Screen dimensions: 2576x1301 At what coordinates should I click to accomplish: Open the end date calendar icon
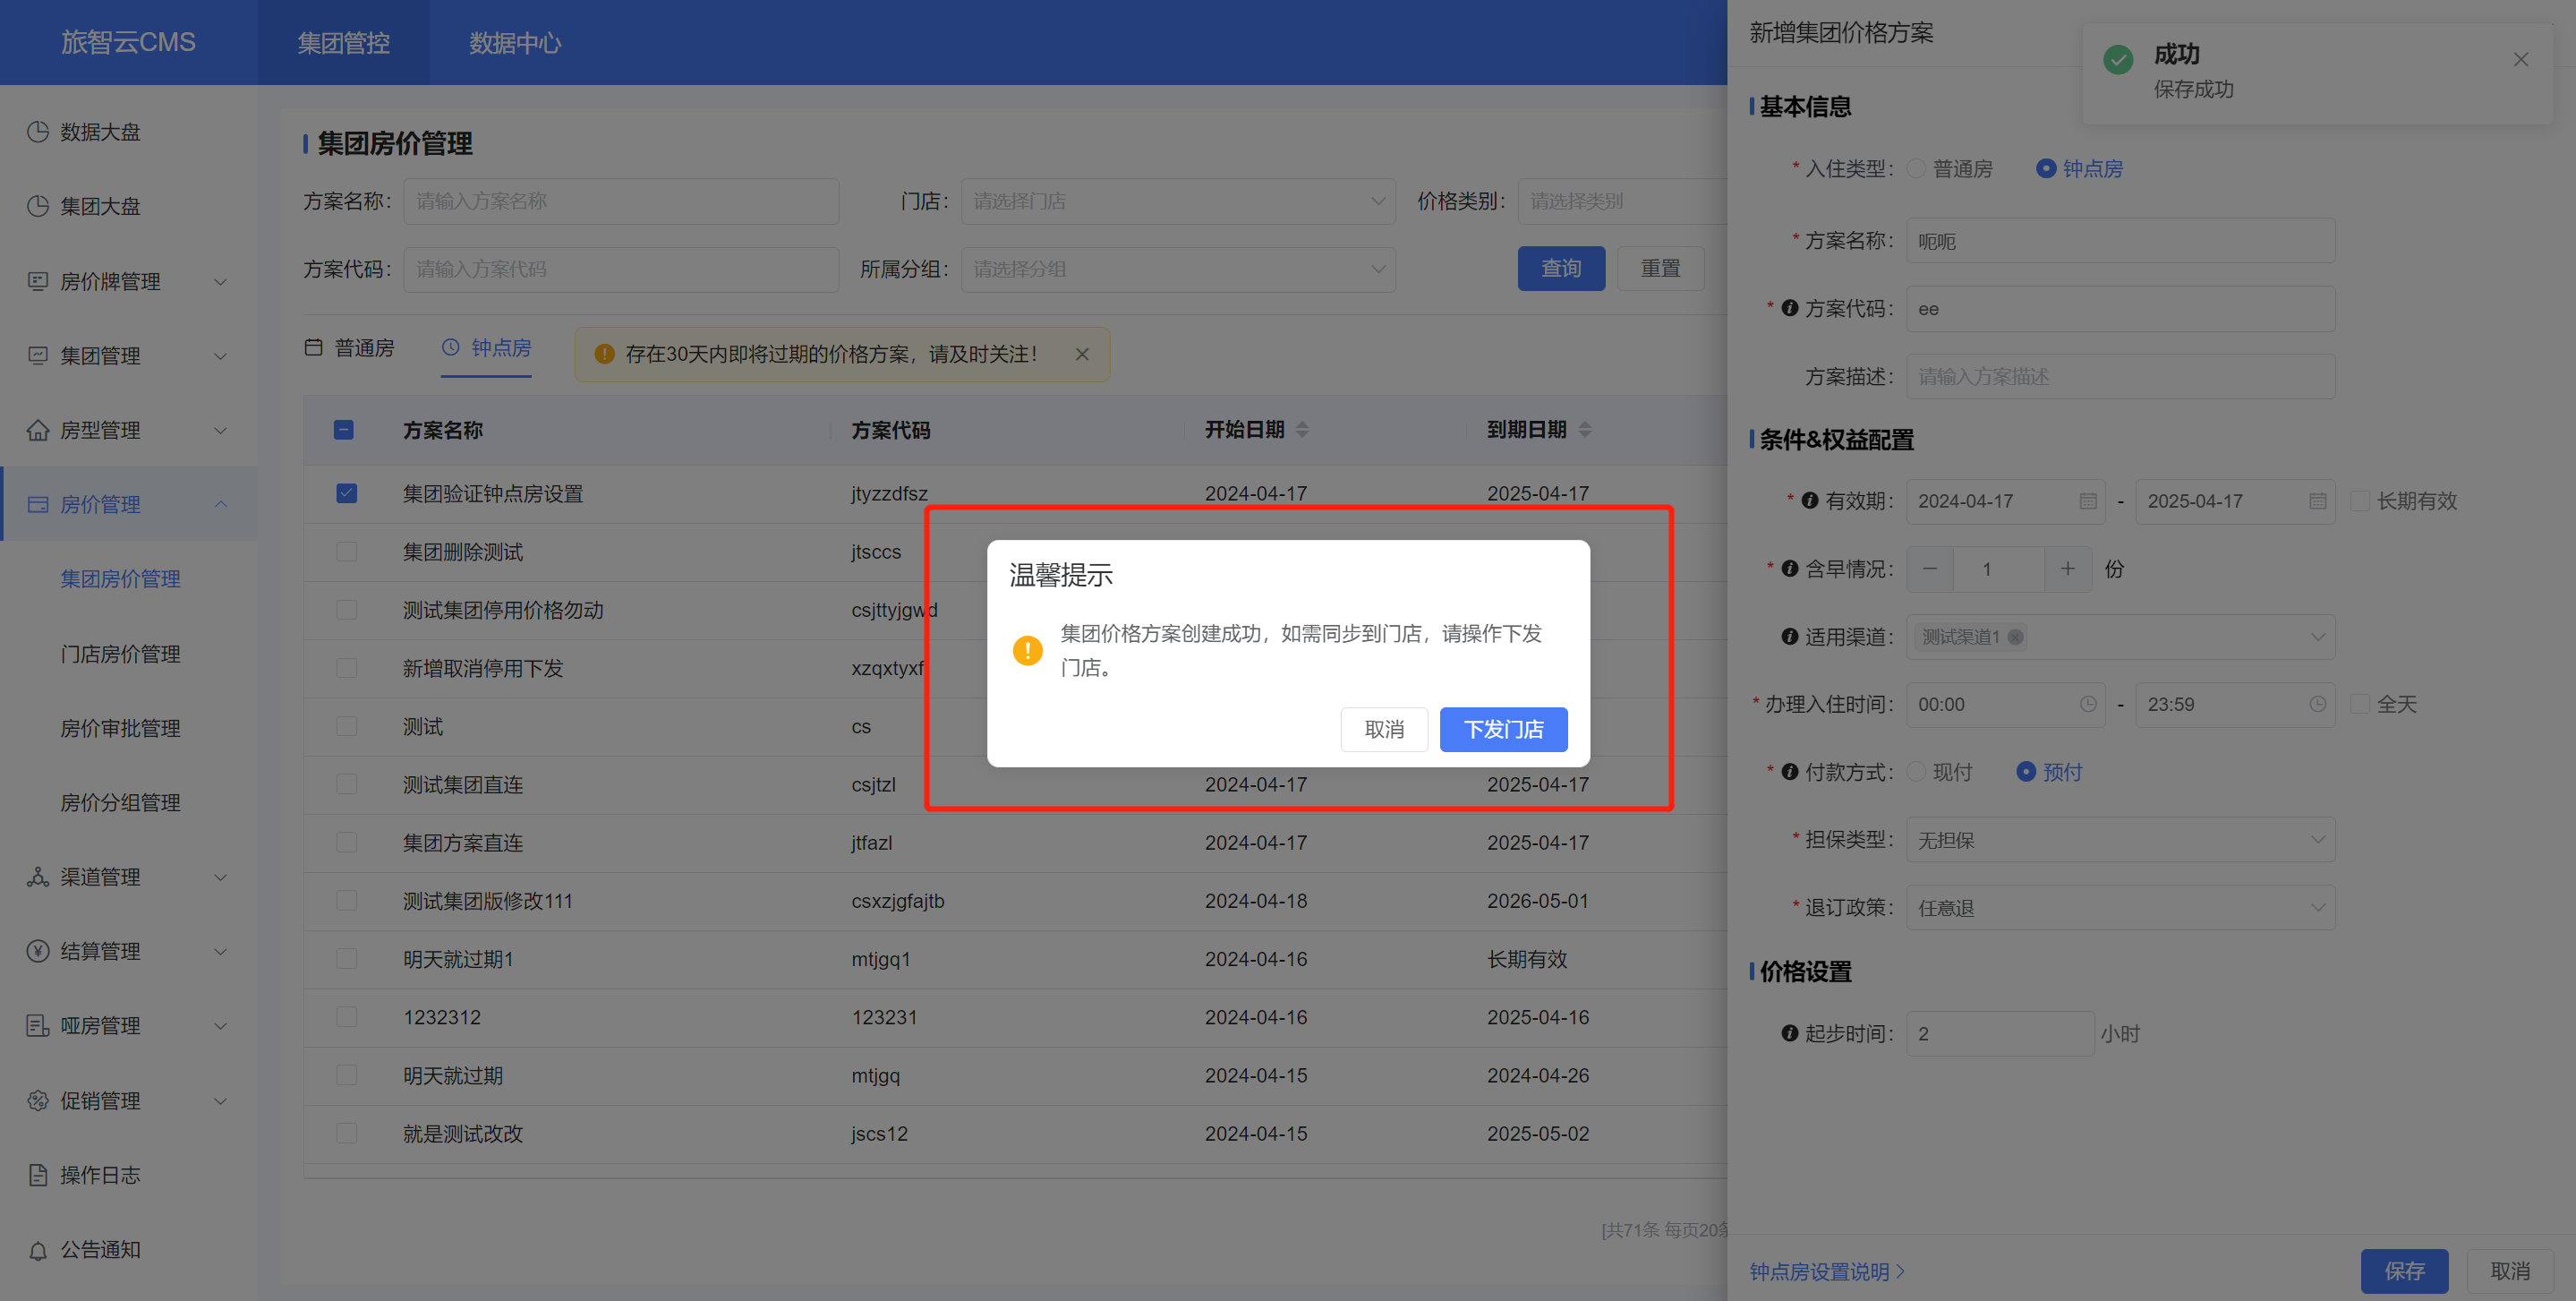[x=2318, y=501]
